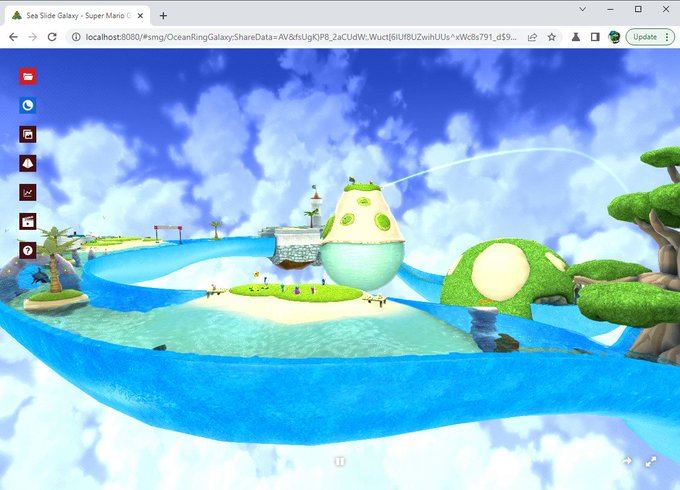Open the games folder panel icon

pos(28,76)
